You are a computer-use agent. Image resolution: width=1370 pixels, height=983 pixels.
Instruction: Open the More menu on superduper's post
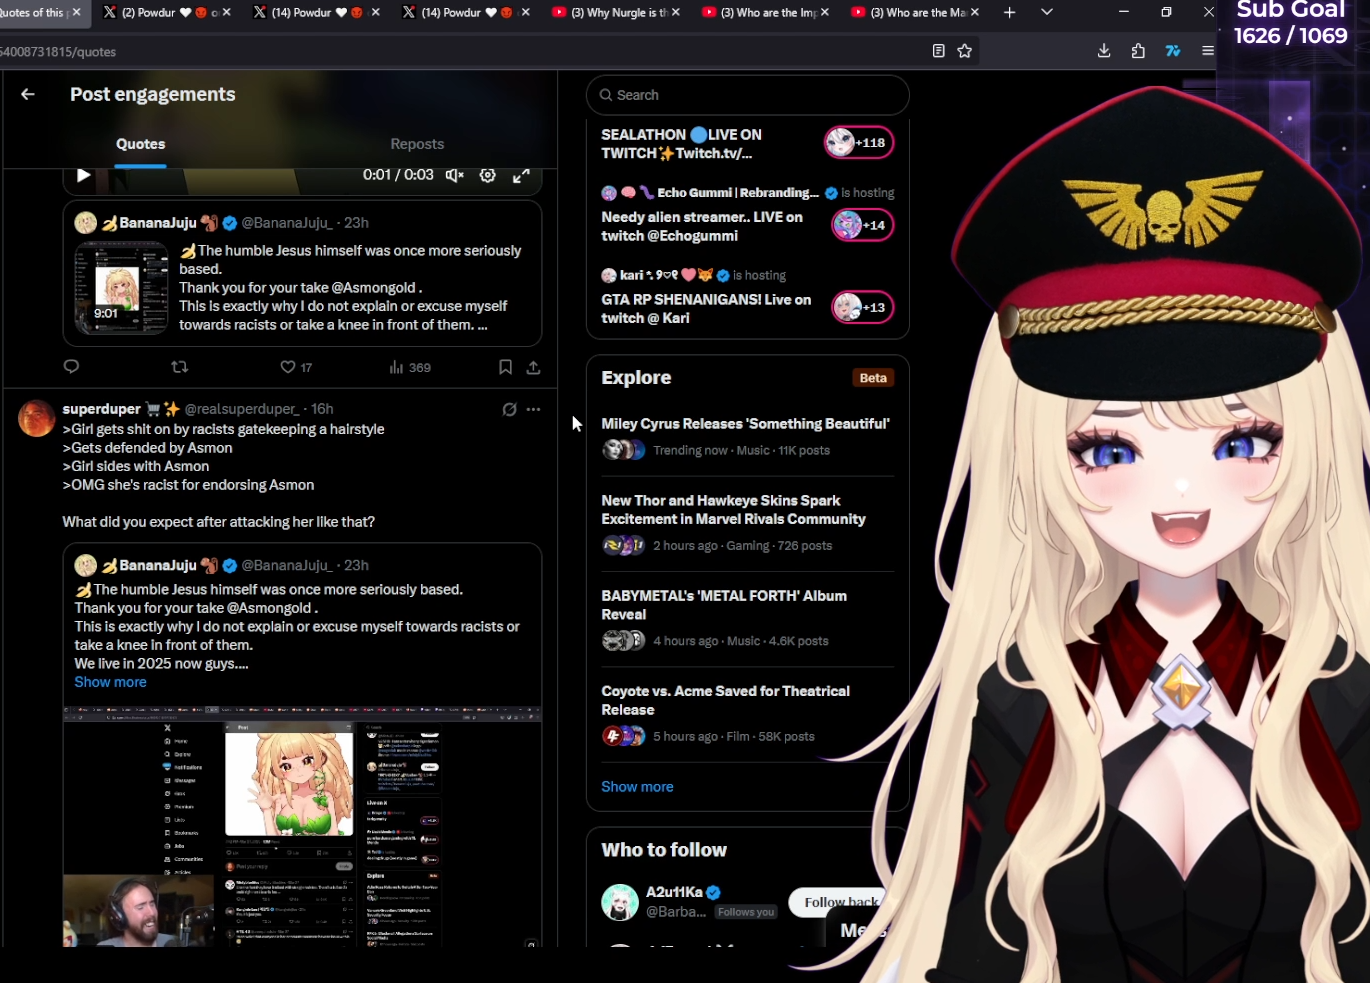coord(534,409)
